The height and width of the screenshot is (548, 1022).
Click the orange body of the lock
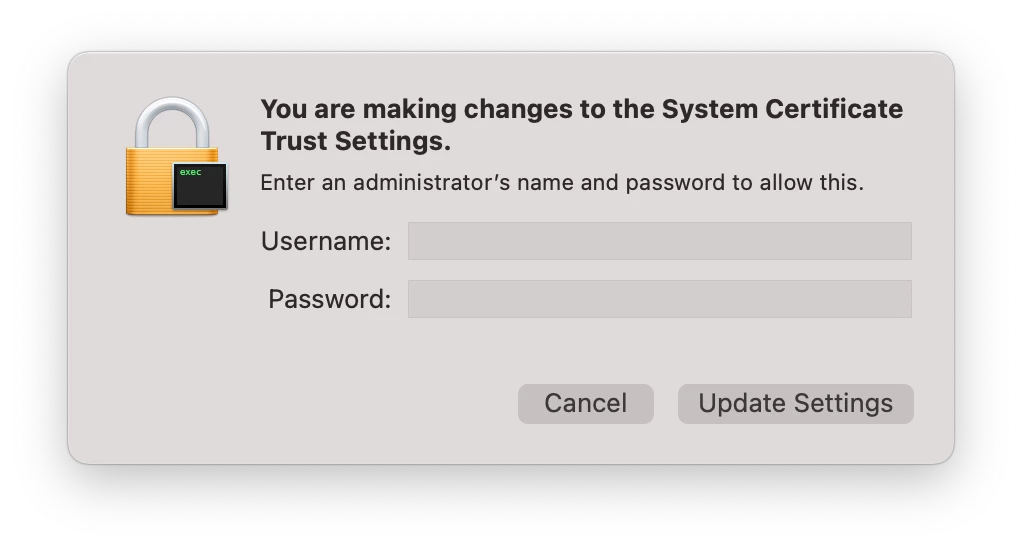pyautogui.click(x=148, y=182)
